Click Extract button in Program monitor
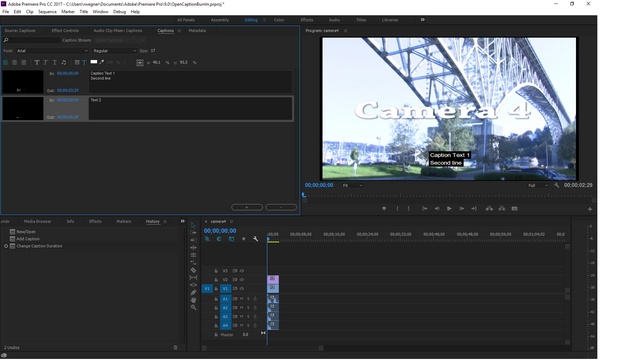The width and height of the screenshot is (640, 360). coord(502,209)
